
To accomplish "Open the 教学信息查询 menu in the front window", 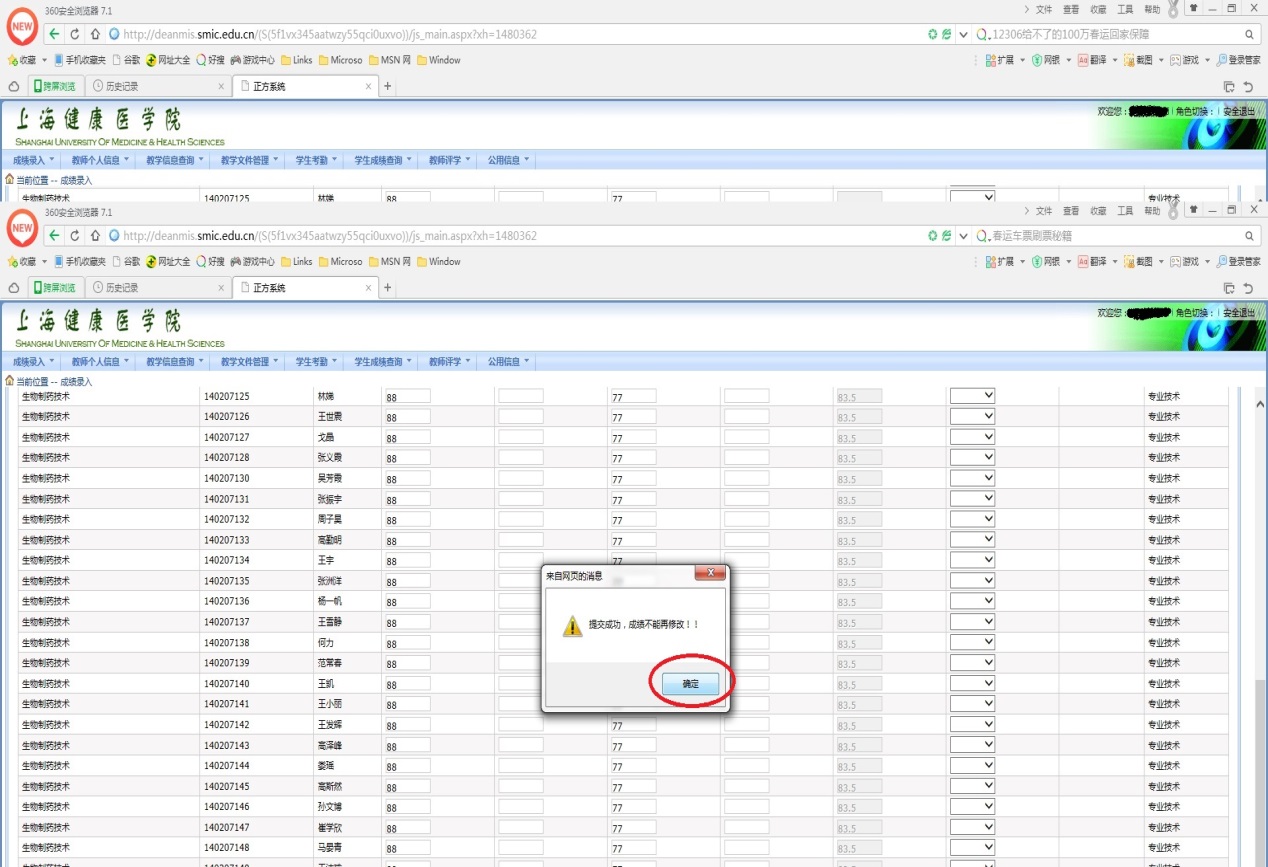I will pos(174,361).
